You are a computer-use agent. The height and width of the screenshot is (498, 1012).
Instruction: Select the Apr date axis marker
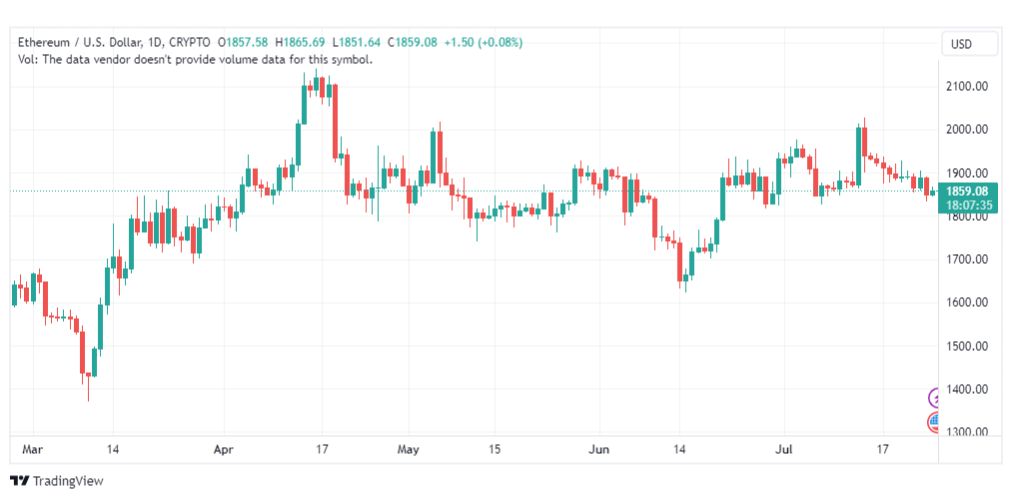coord(224,449)
